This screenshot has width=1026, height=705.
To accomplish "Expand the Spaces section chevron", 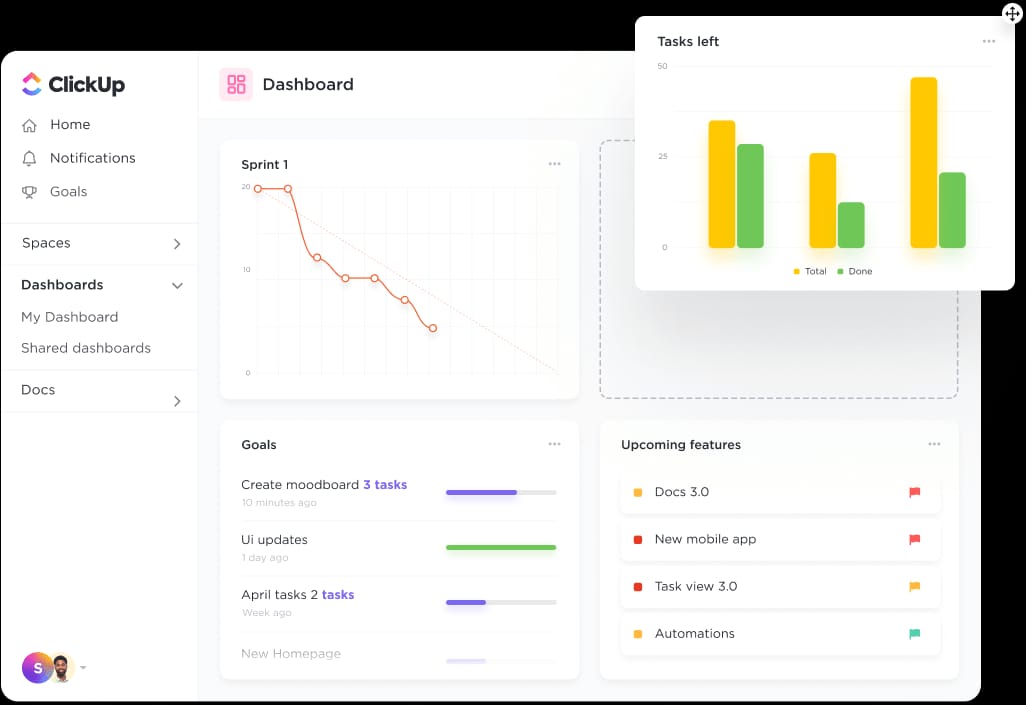I will pos(177,244).
